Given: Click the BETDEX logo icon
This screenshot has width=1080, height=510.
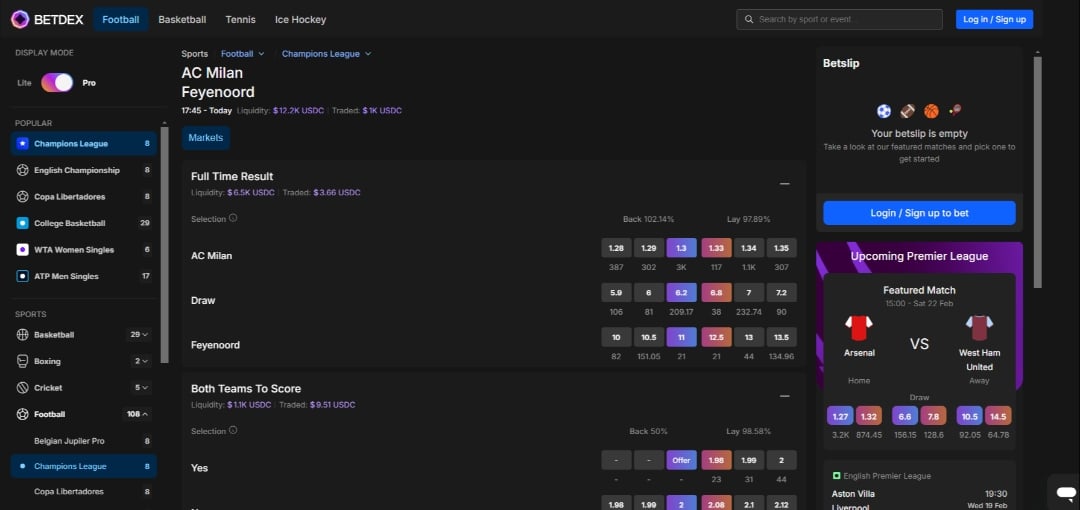Looking at the screenshot, I should [20, 19].
